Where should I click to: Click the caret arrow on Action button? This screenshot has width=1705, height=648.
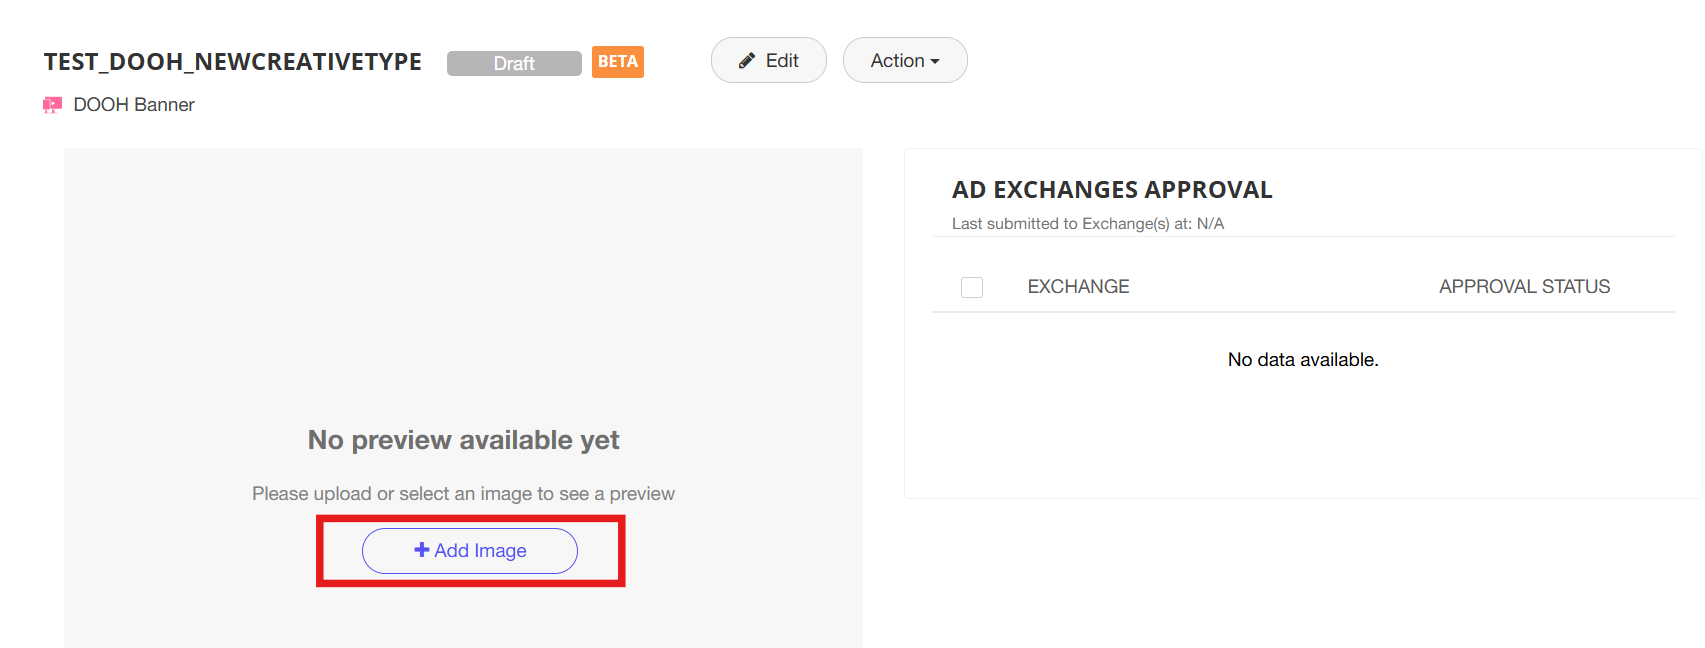click(935, 62)
